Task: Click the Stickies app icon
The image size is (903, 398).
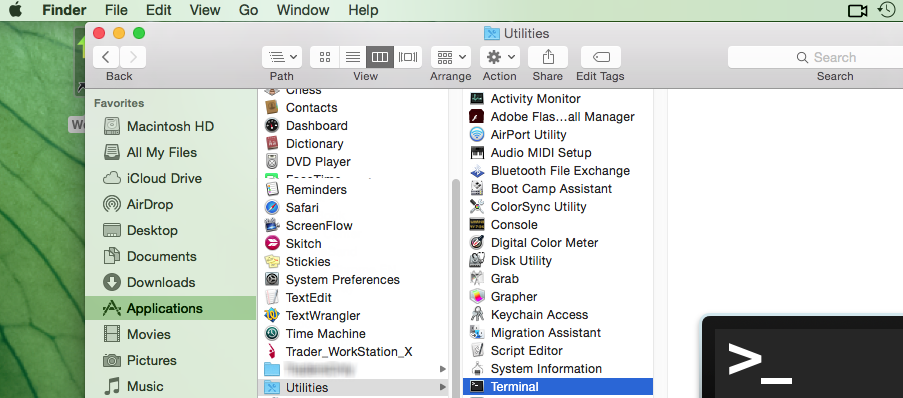Action: (x=272, y=261)
